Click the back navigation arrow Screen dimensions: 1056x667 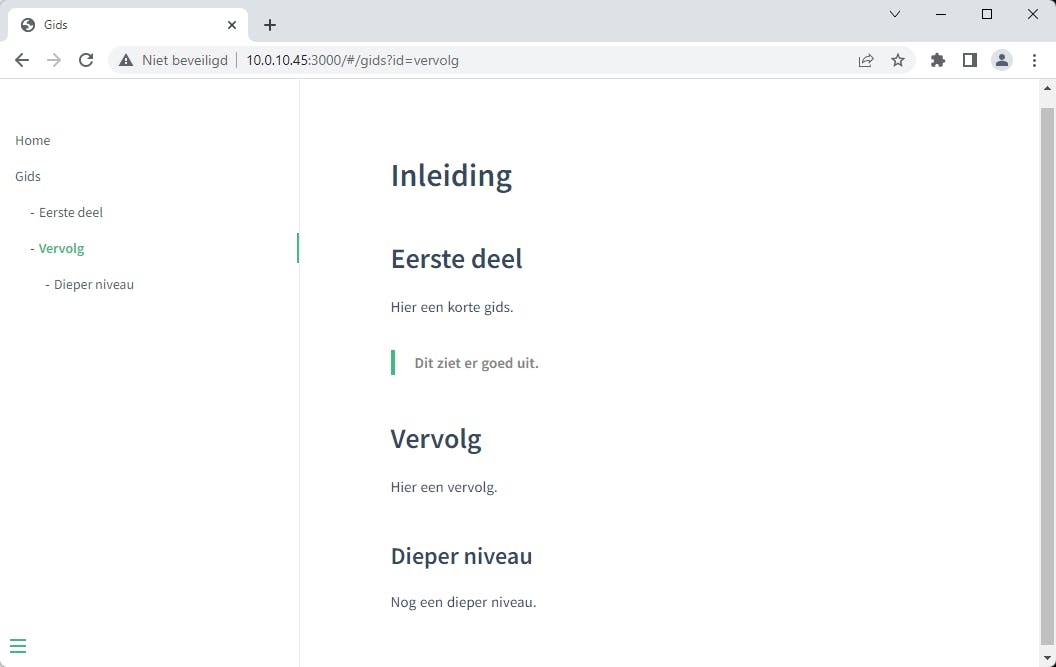[22, 60]
